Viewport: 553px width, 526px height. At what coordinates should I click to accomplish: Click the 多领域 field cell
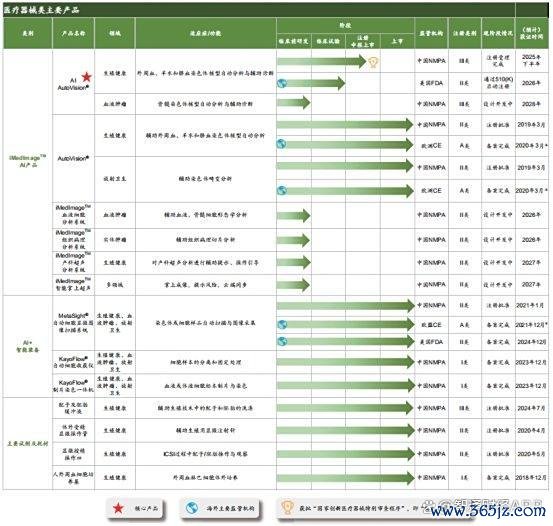click(x=115, y=285)
